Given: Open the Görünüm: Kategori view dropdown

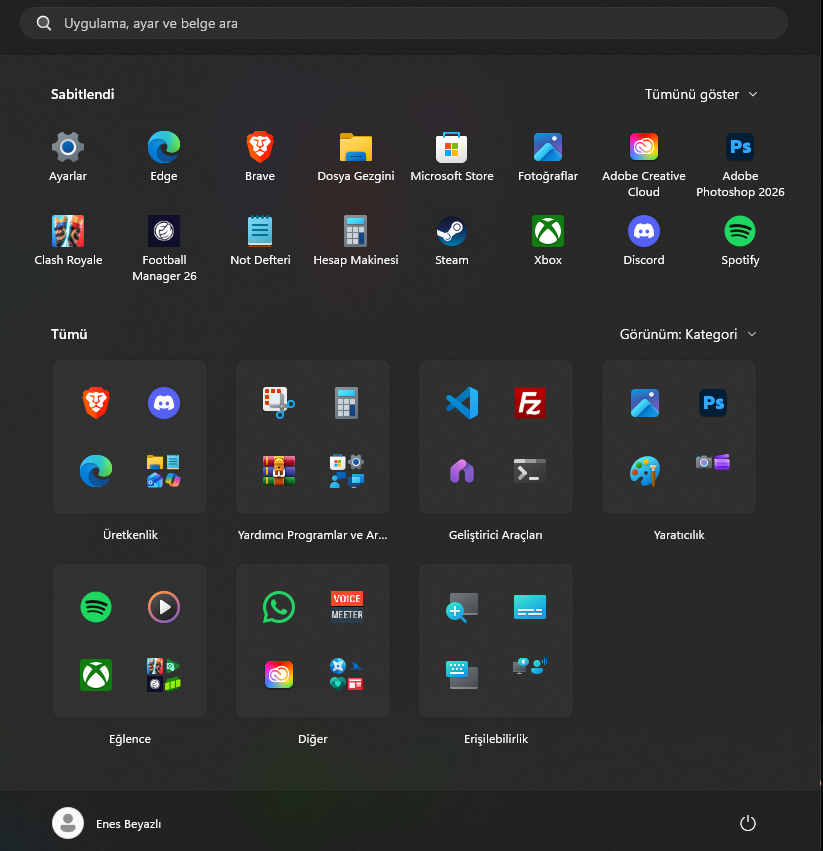Looking at the screenshot, I should pos(688,334).
